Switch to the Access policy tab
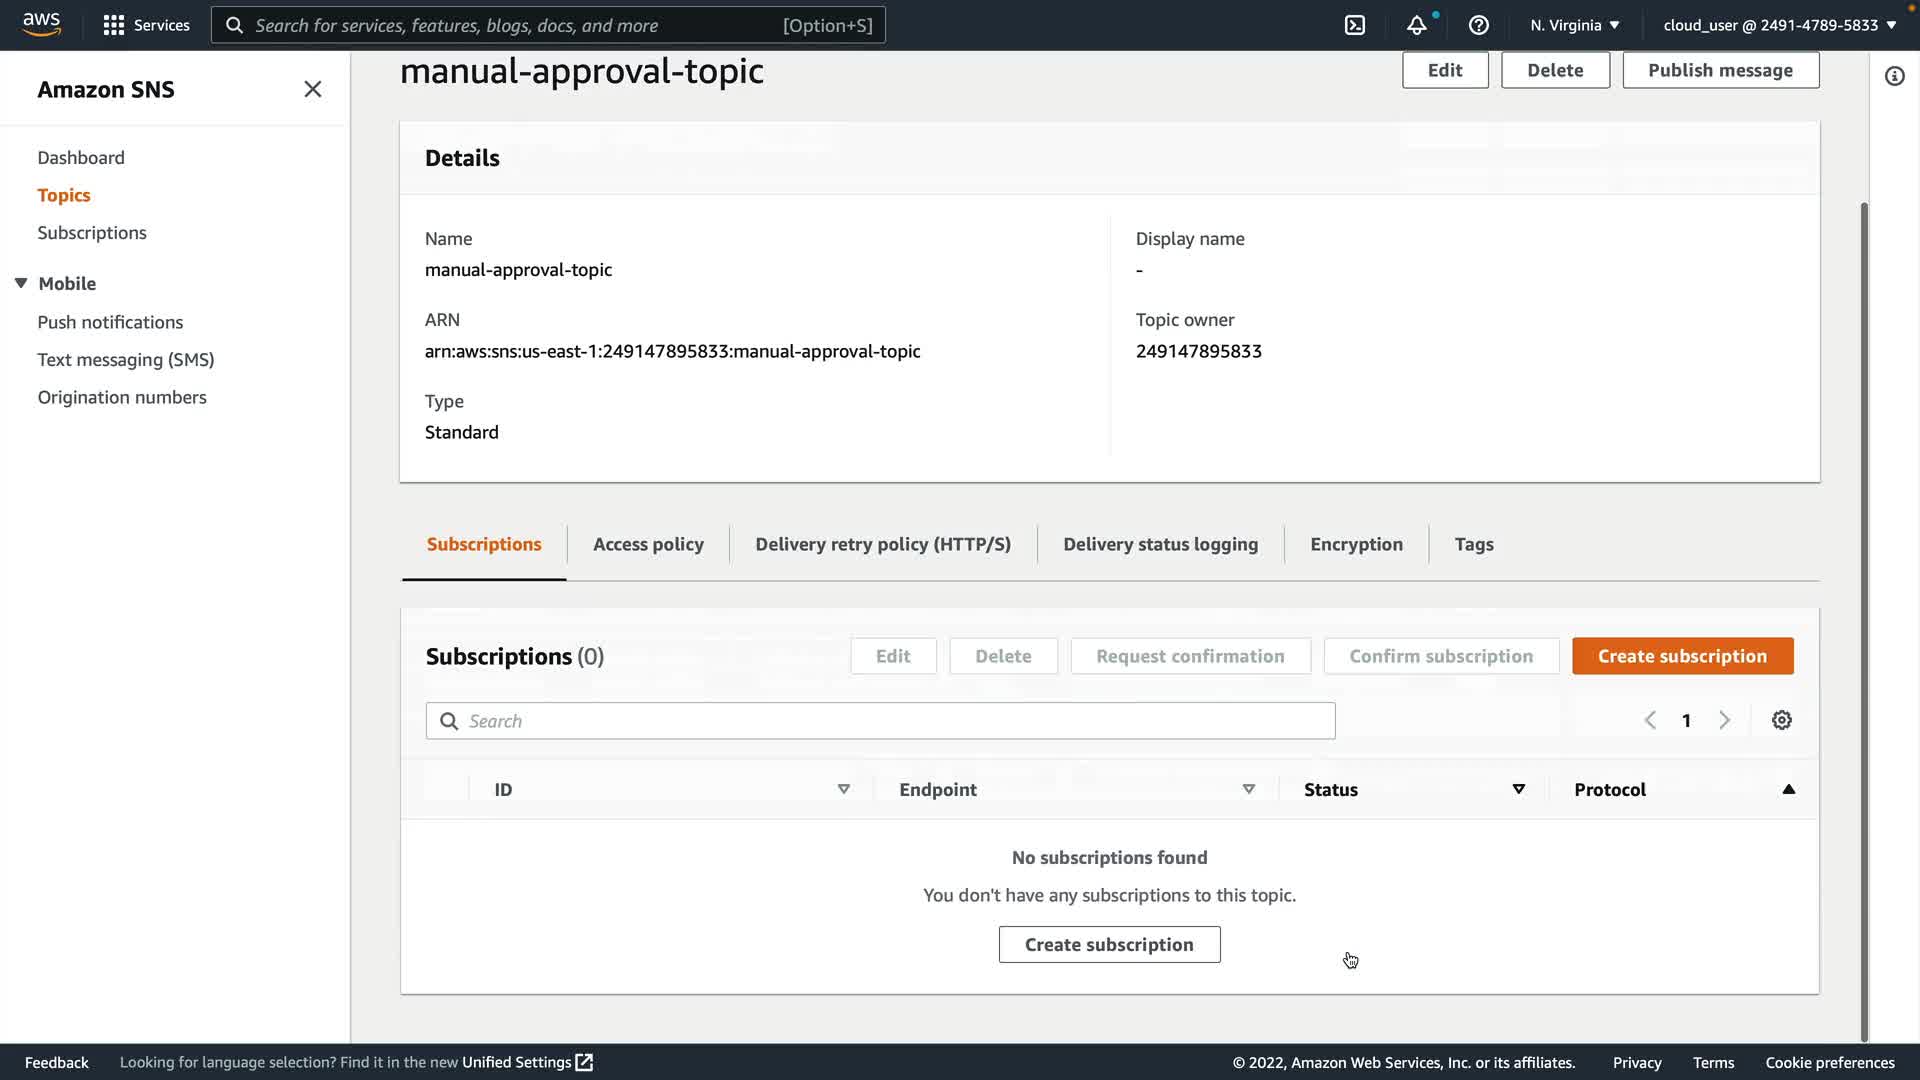1920x1080 pixels. [x=648, y=544]
